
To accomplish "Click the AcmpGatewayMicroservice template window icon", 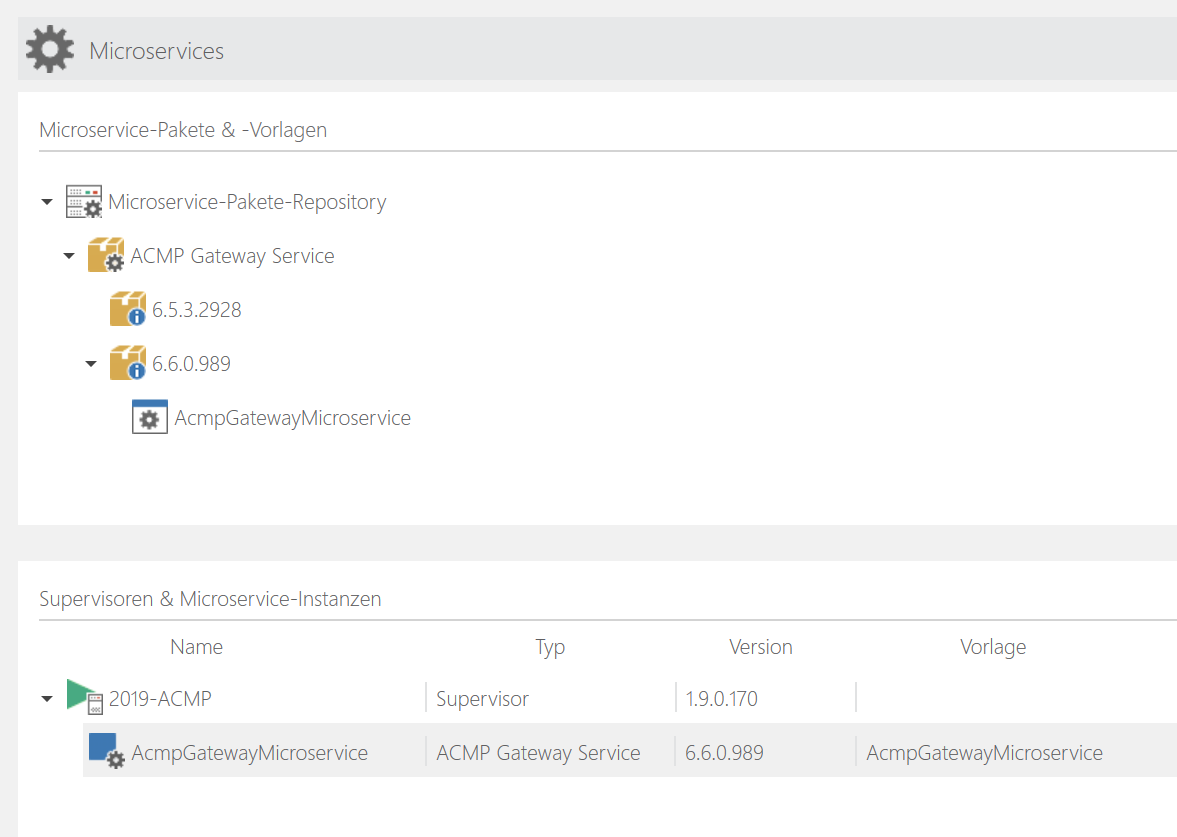I will pos(150,418).
